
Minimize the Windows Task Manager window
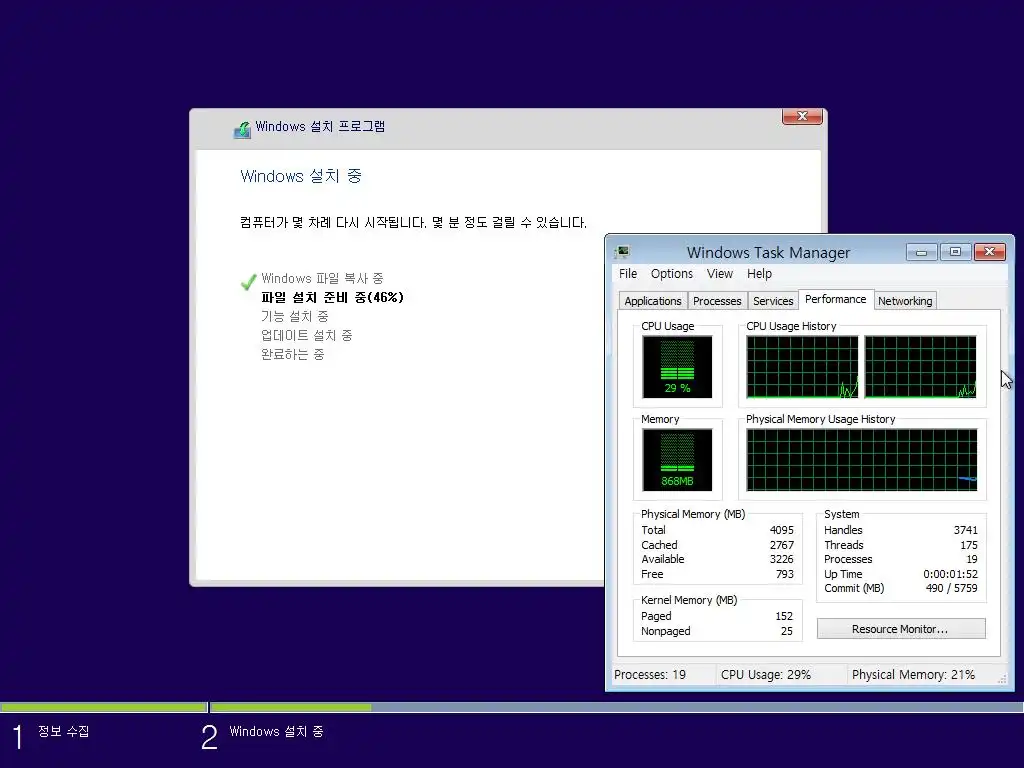pyautogui.click(x=921, y=252)
